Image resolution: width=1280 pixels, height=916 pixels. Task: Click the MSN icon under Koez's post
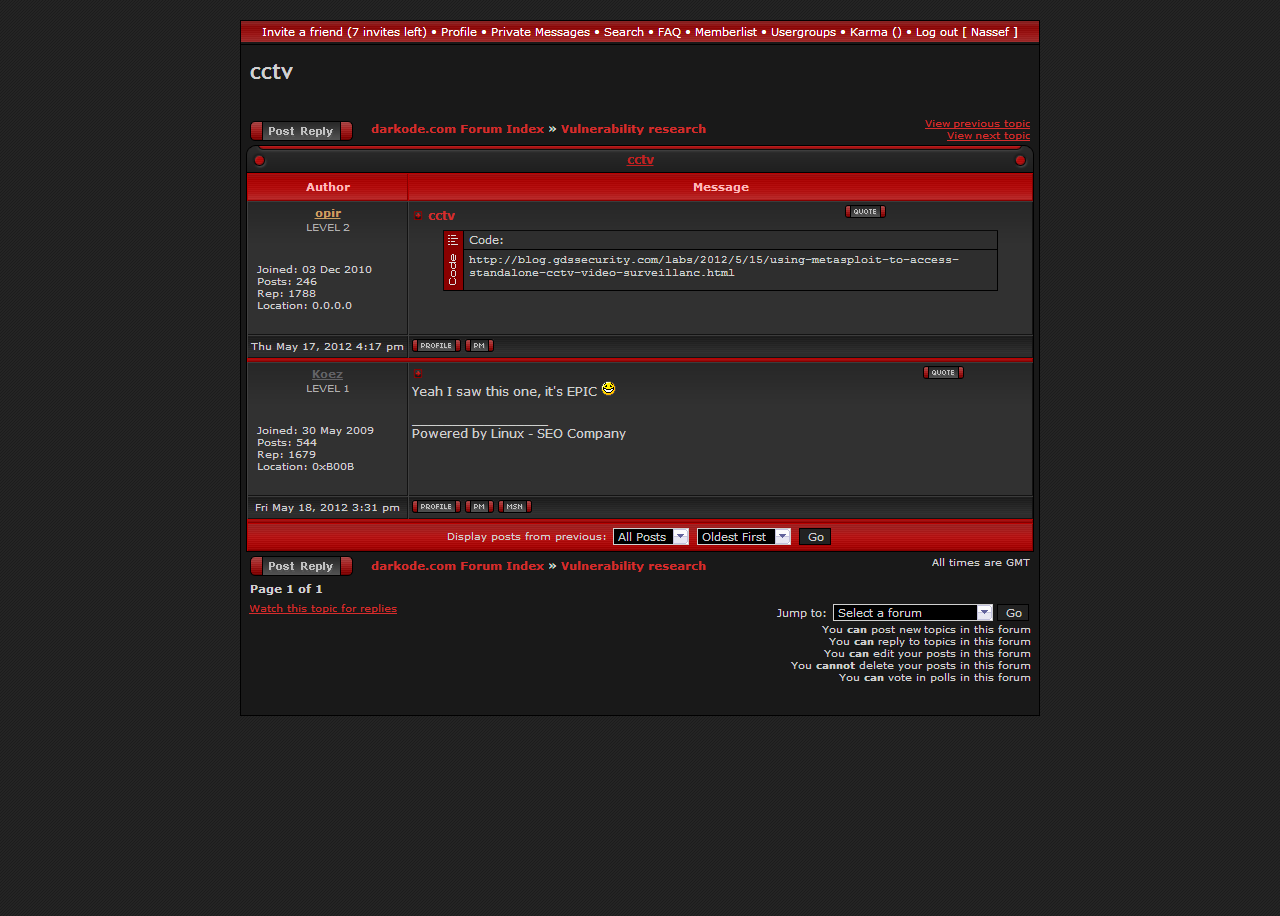pos(514,507)
